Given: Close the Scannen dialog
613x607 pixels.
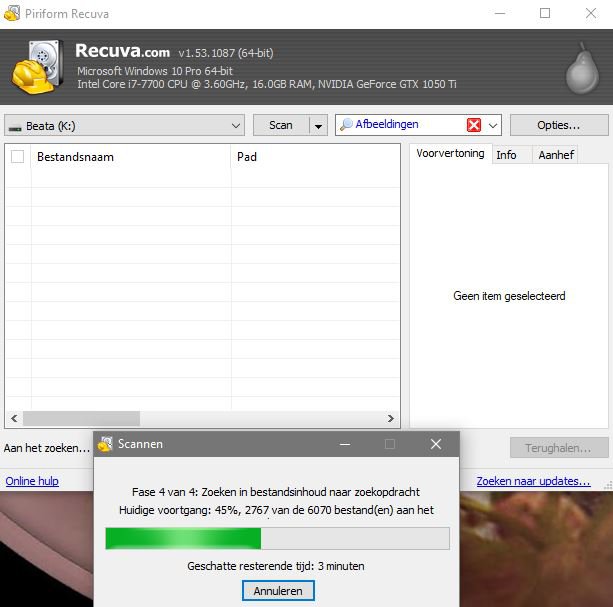Looking at the screenshot, I should tap(436, 444).
